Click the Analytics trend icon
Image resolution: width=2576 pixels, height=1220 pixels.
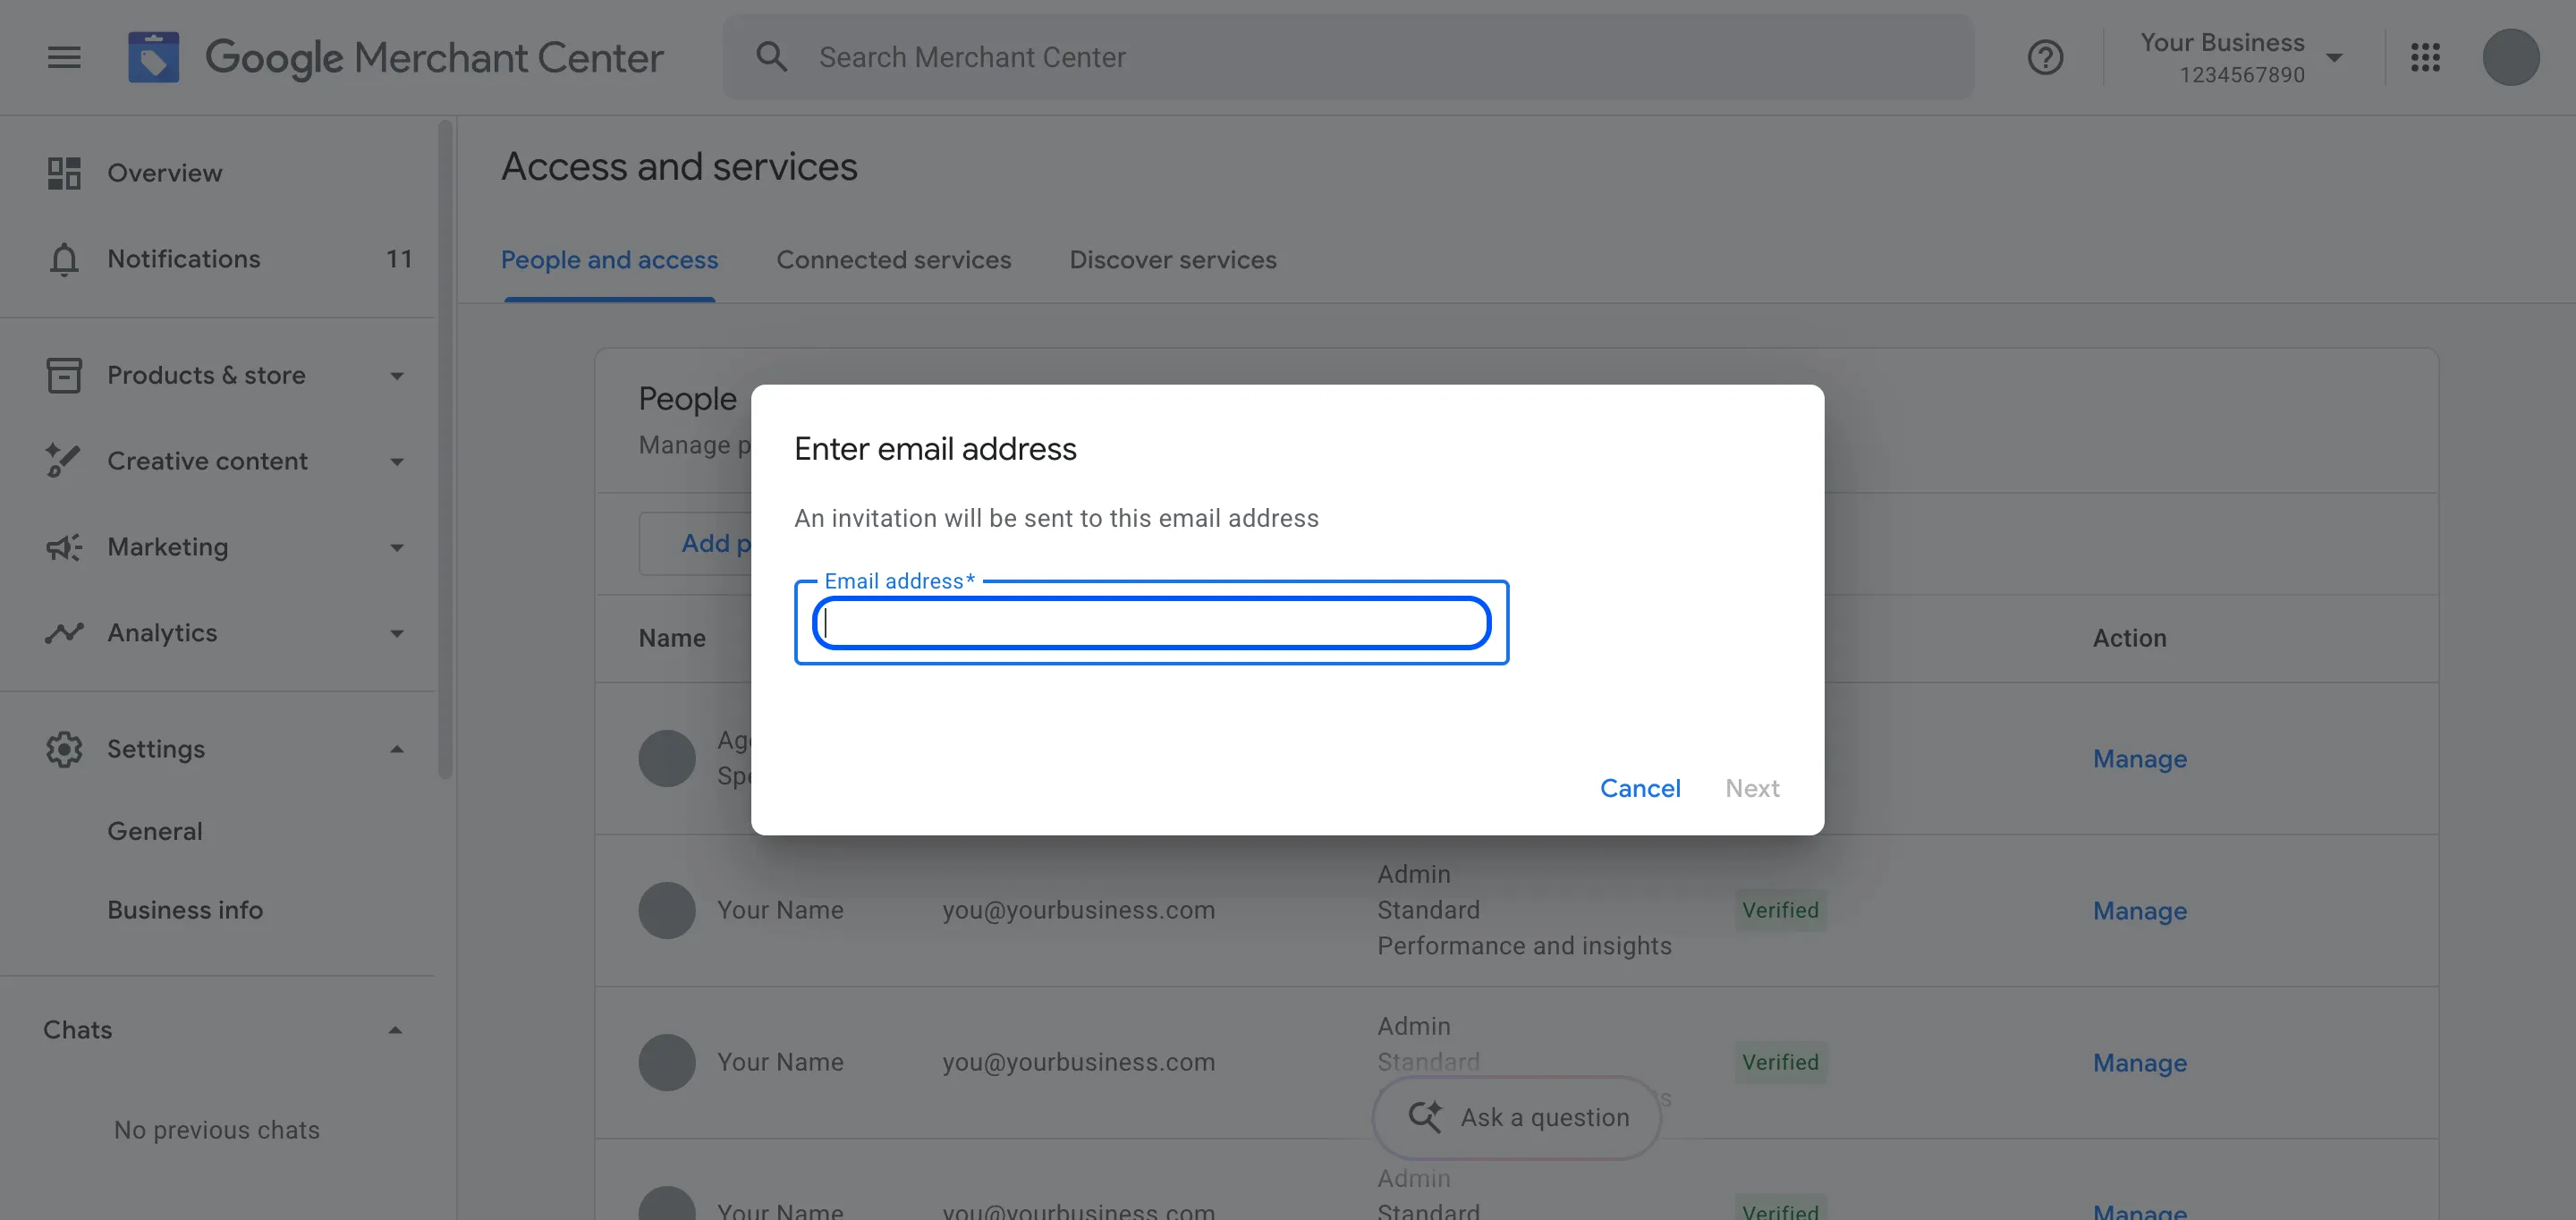tap(64, 633)
